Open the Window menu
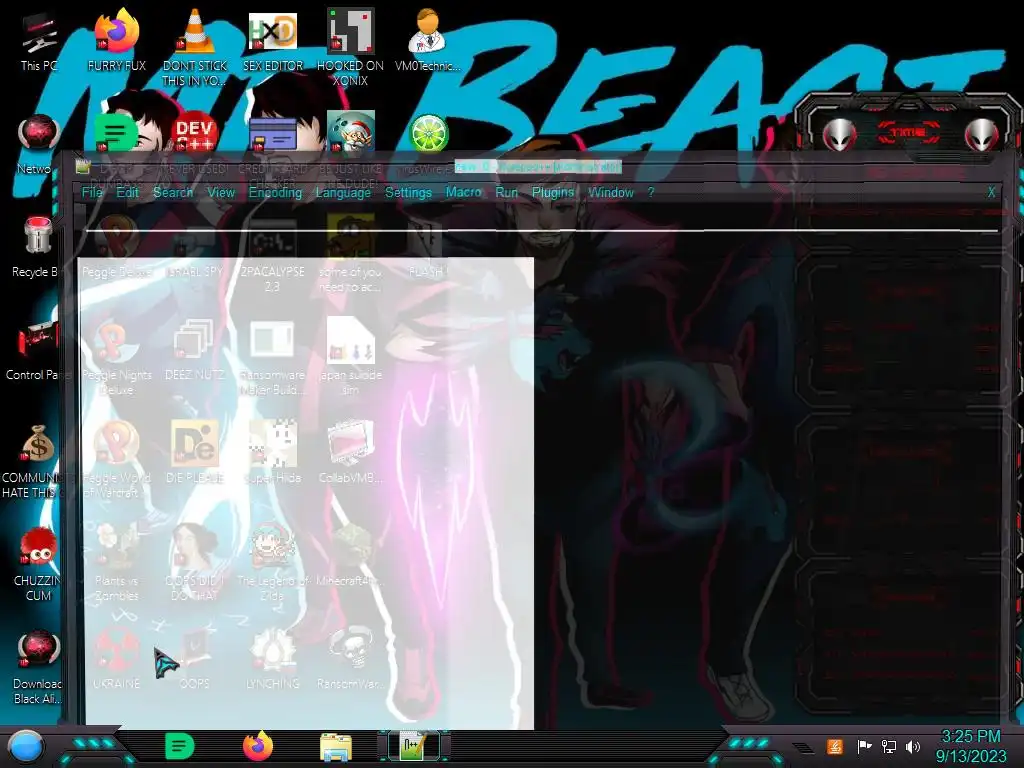The image size is (1024, 768). 611,192
